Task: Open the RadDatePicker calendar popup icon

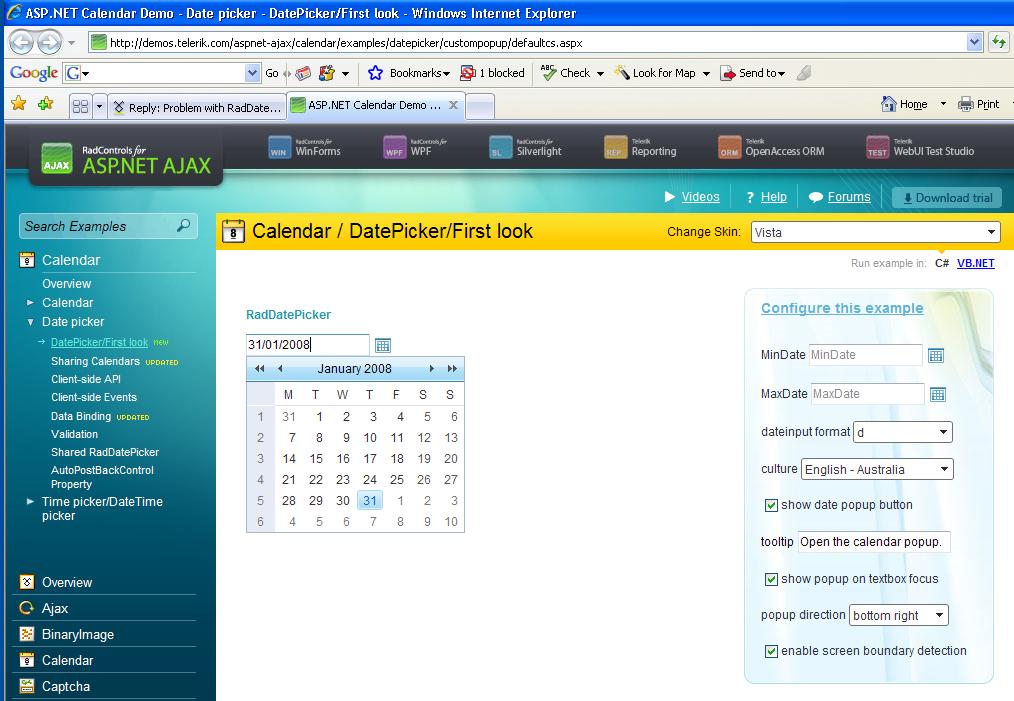Action: coord(383,345)
